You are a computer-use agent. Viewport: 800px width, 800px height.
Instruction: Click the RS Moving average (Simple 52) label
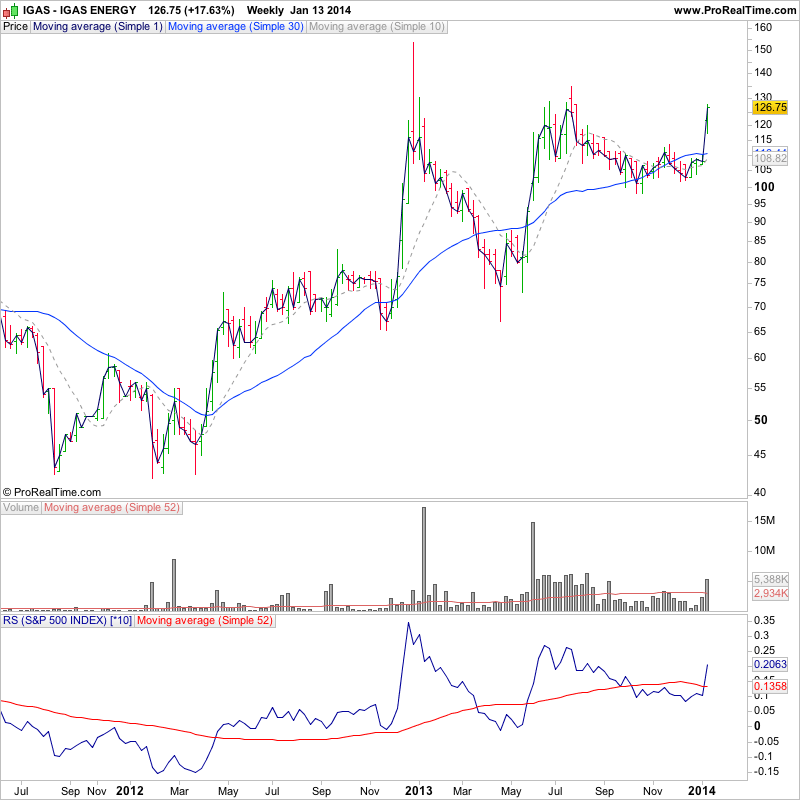click(x=205, y=621)
